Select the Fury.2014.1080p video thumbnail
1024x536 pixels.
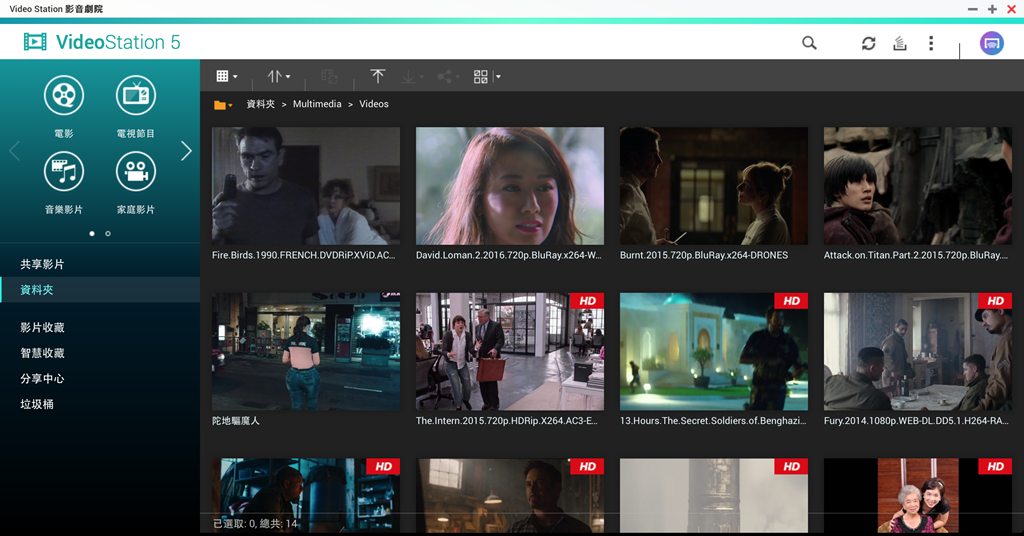918,351
